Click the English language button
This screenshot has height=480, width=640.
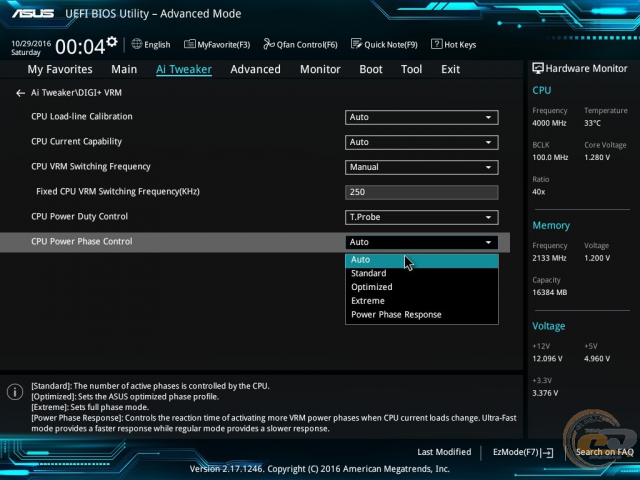click(x=157, y=44)
